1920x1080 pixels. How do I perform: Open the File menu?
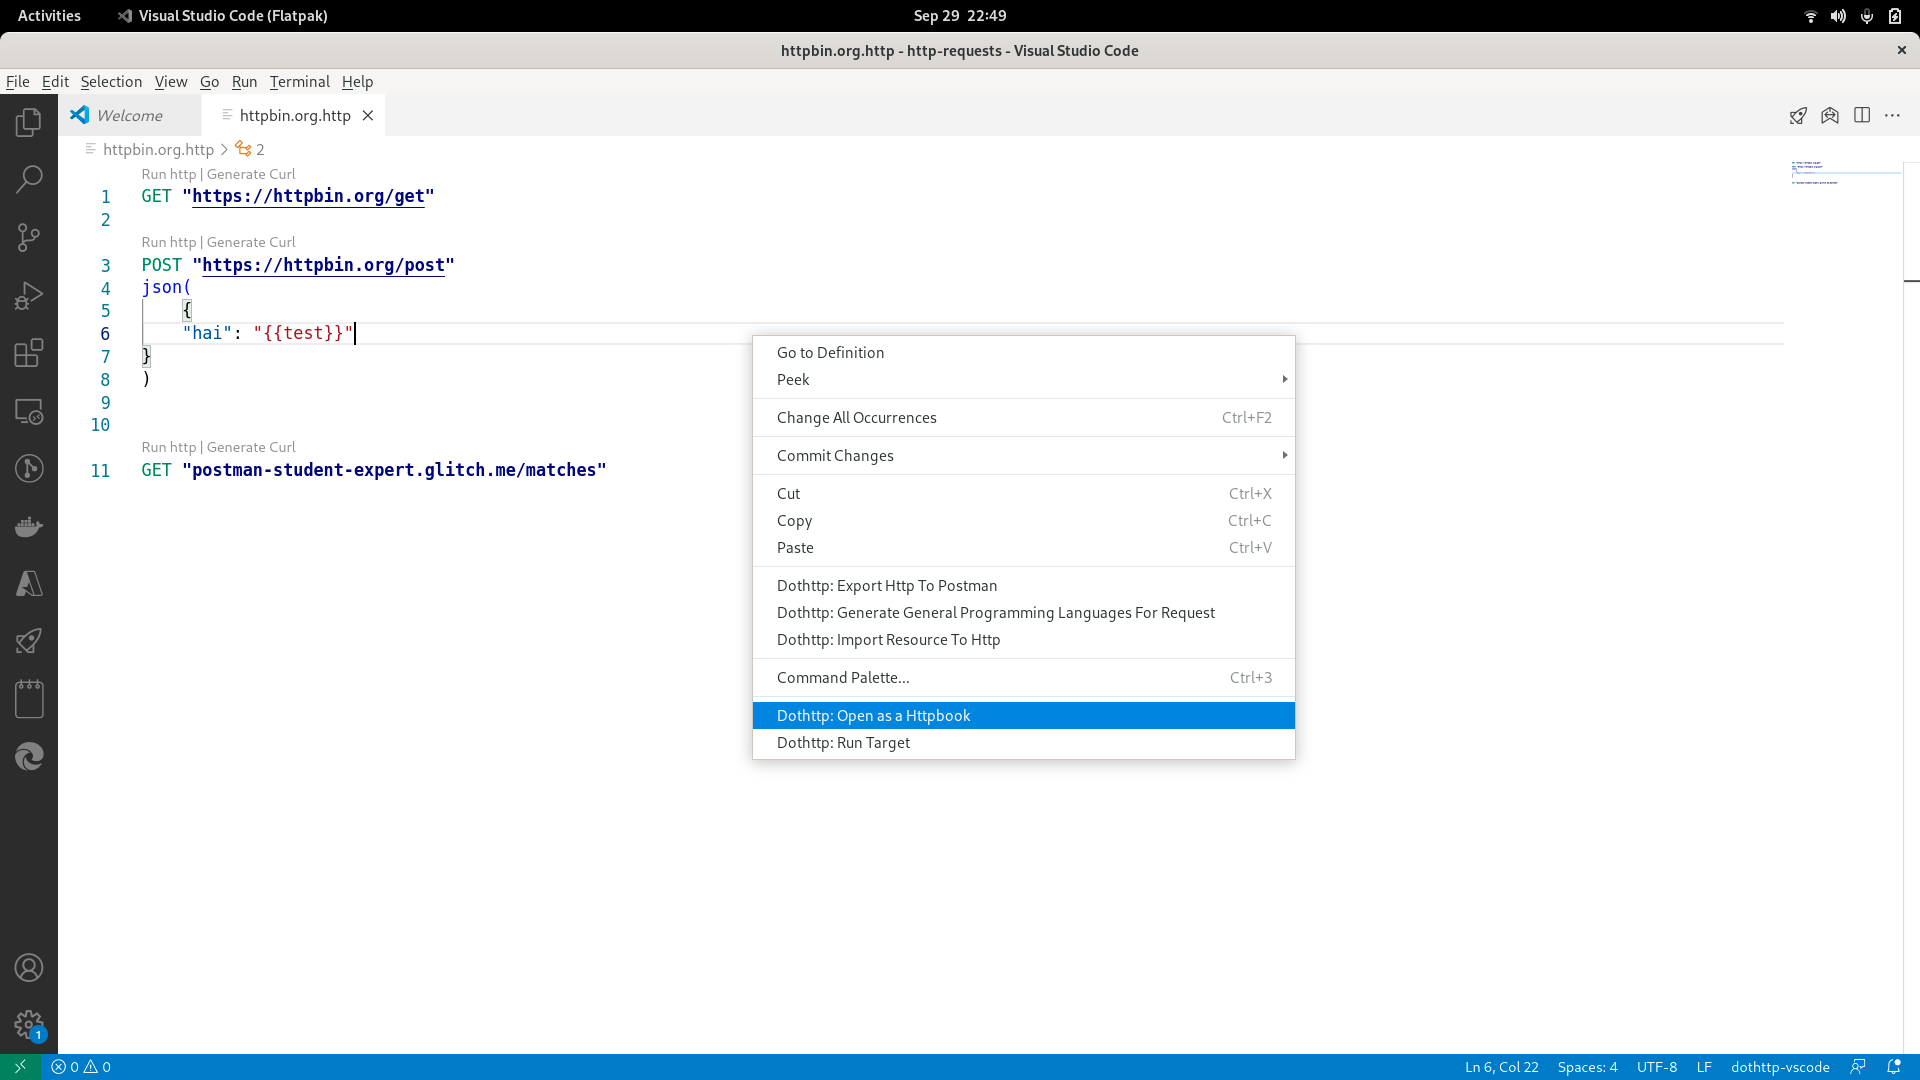18,82
